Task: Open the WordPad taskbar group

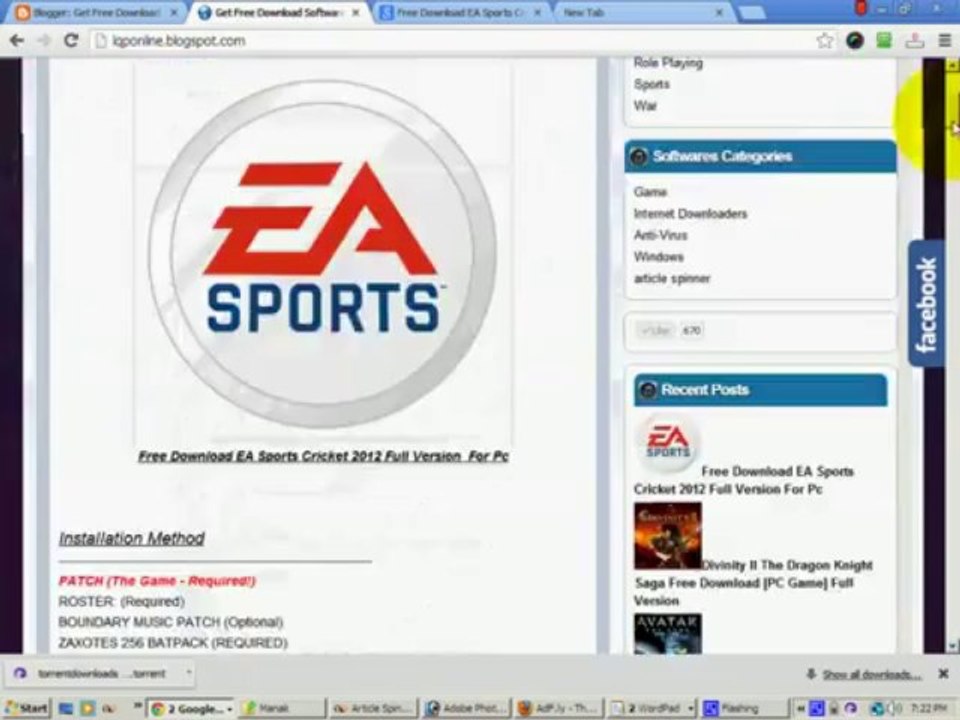Action: tap(653, 708)
